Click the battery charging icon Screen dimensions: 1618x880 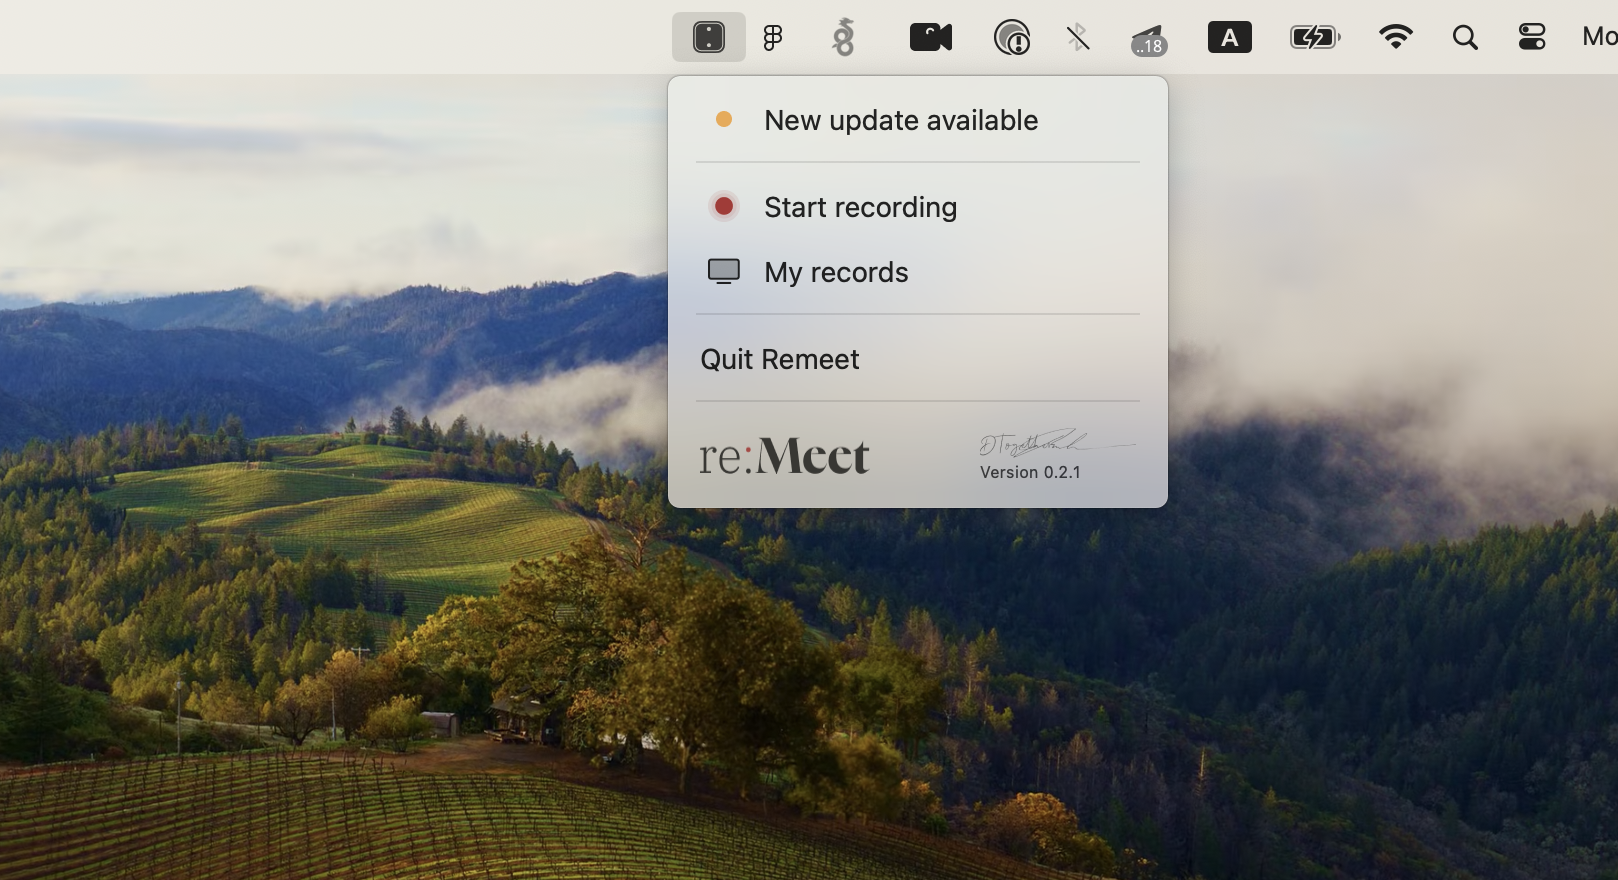point(1313,38)
